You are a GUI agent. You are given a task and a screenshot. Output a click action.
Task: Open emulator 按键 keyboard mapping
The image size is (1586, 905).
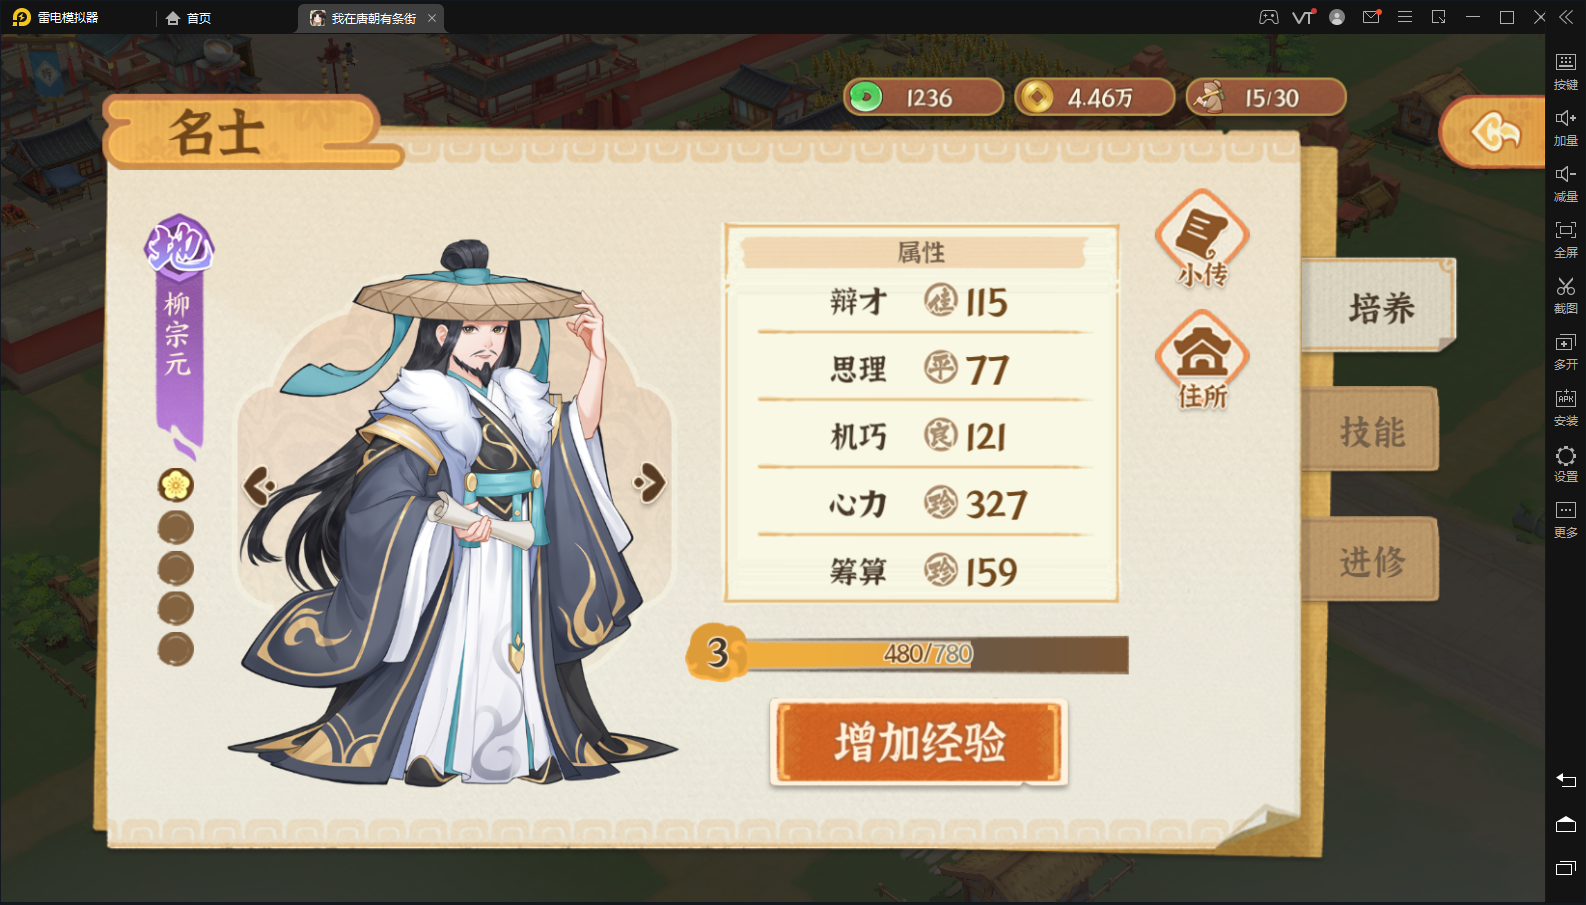click(1566, 71)
